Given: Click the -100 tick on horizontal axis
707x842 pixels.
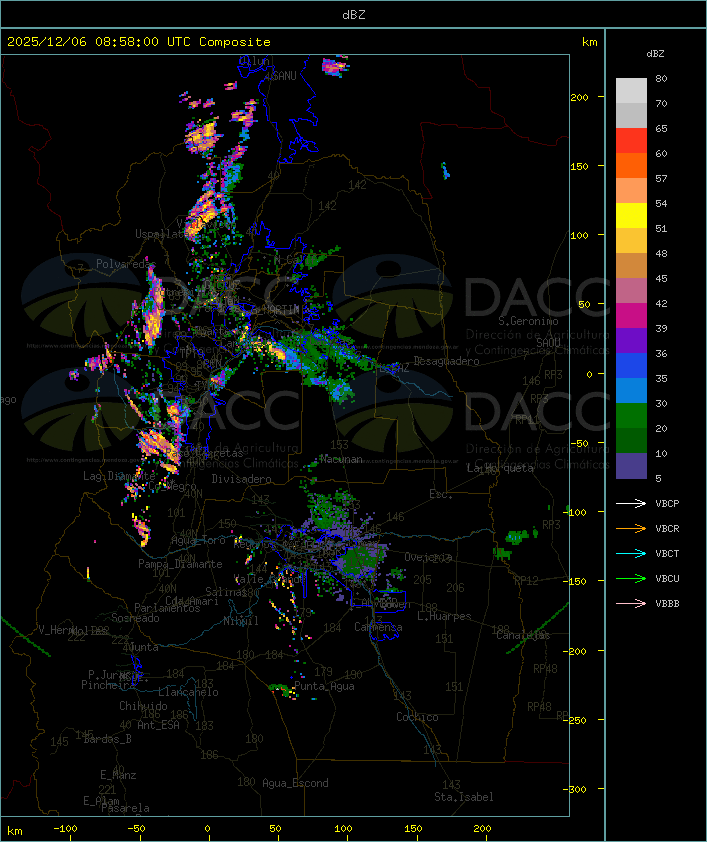Looking at the screenshot, I should [x=65, y=829].
